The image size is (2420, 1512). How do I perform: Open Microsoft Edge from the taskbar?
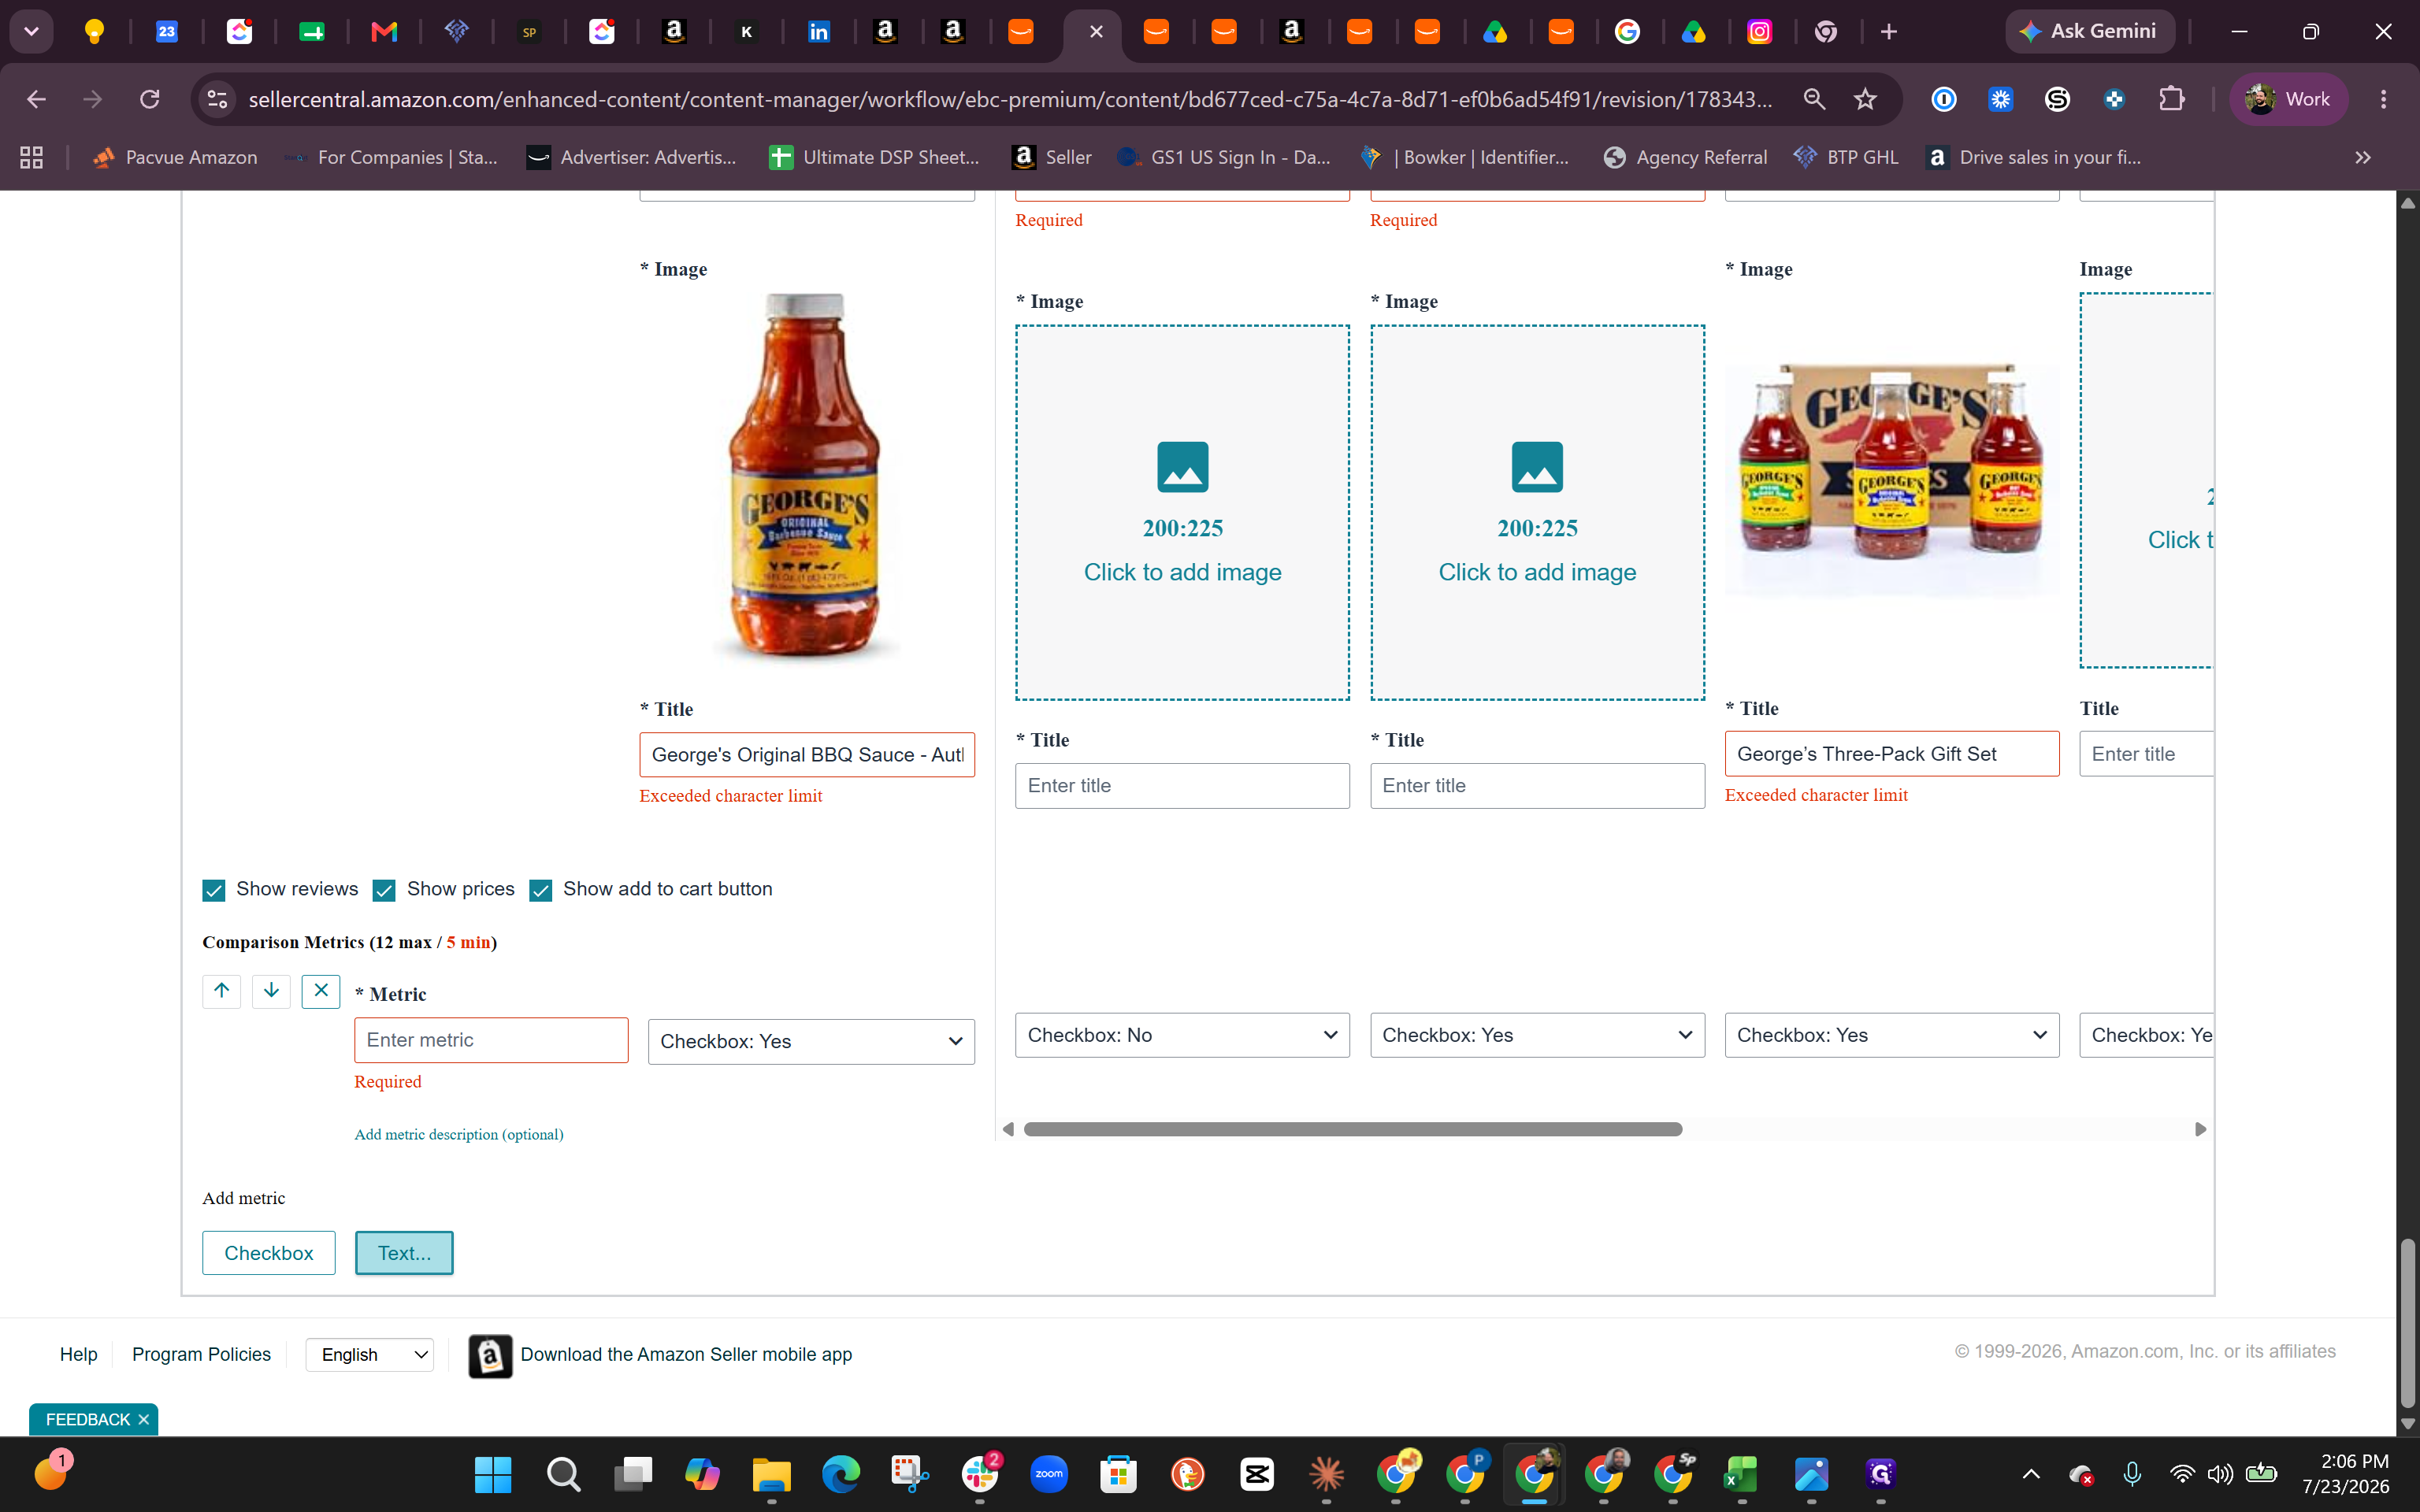(841, 1474)
